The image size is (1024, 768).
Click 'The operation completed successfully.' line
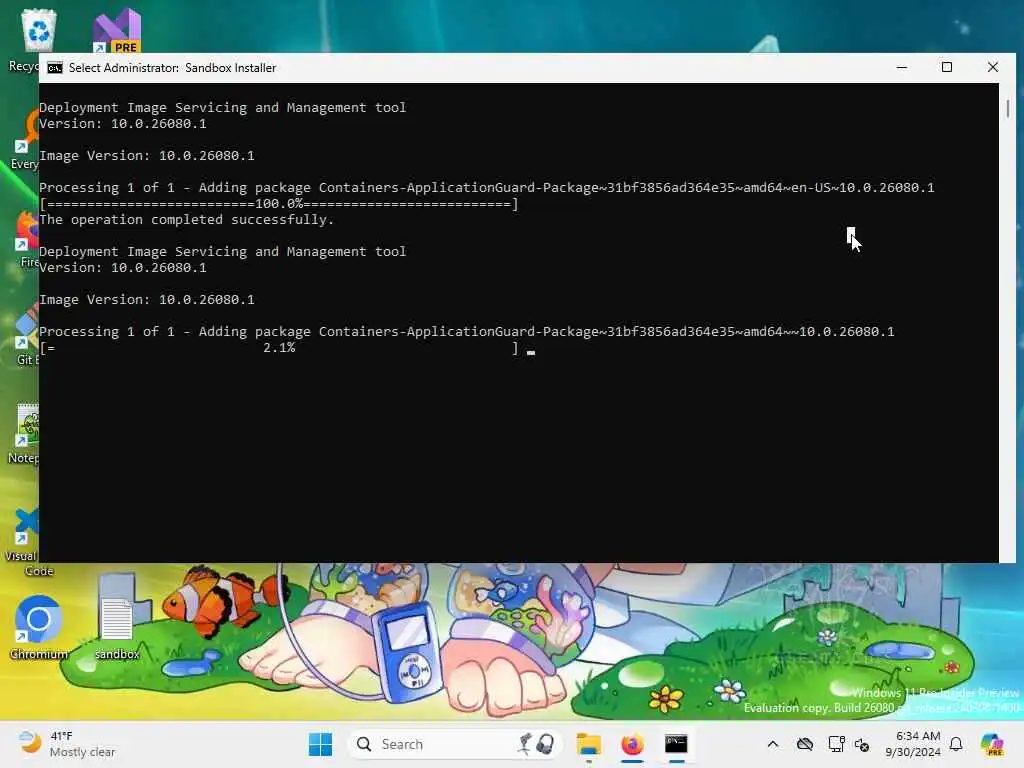pyautogui.click(x=187, y=220)
